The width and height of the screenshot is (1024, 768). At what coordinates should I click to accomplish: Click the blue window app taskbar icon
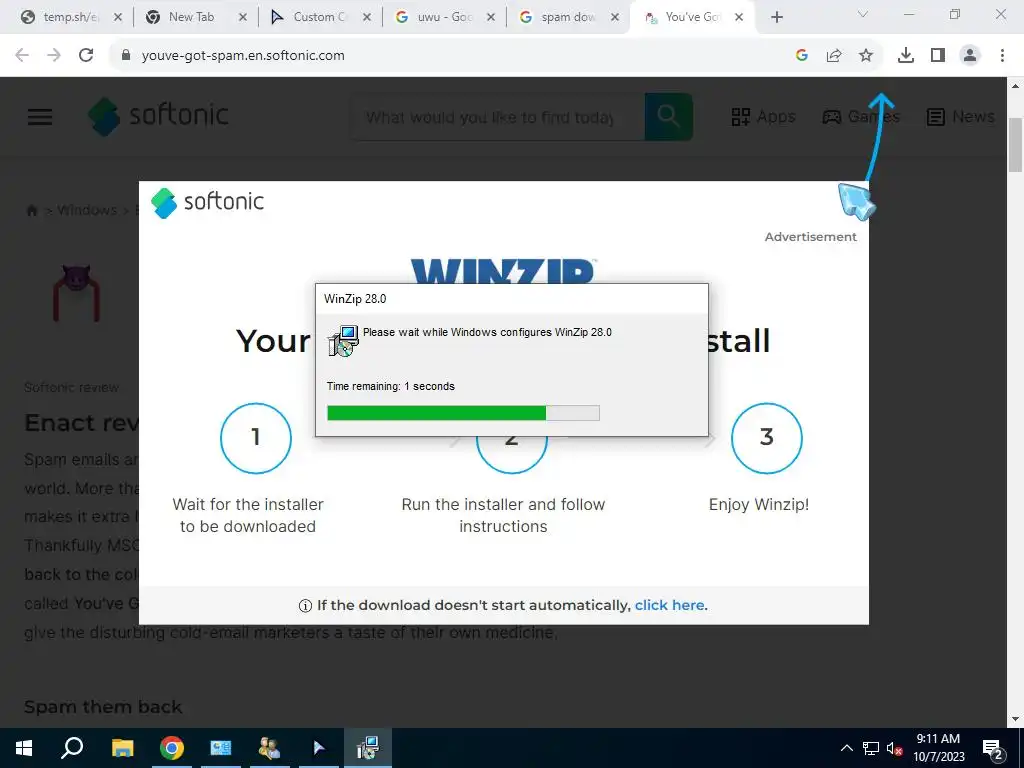[220, 748]
